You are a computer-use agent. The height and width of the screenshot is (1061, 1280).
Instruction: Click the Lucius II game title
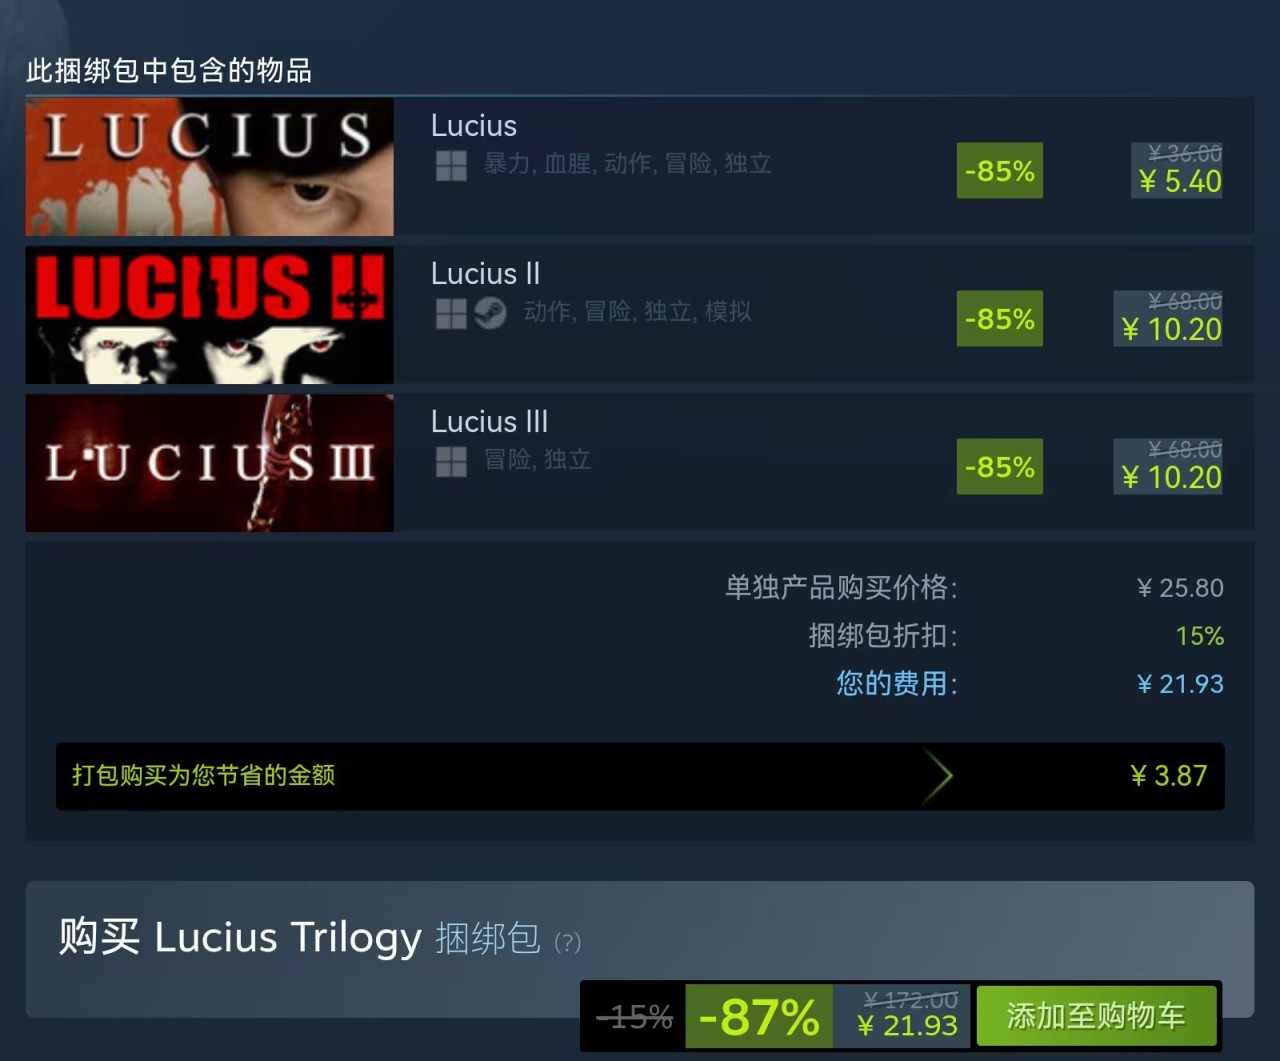[x=485, y=274]
